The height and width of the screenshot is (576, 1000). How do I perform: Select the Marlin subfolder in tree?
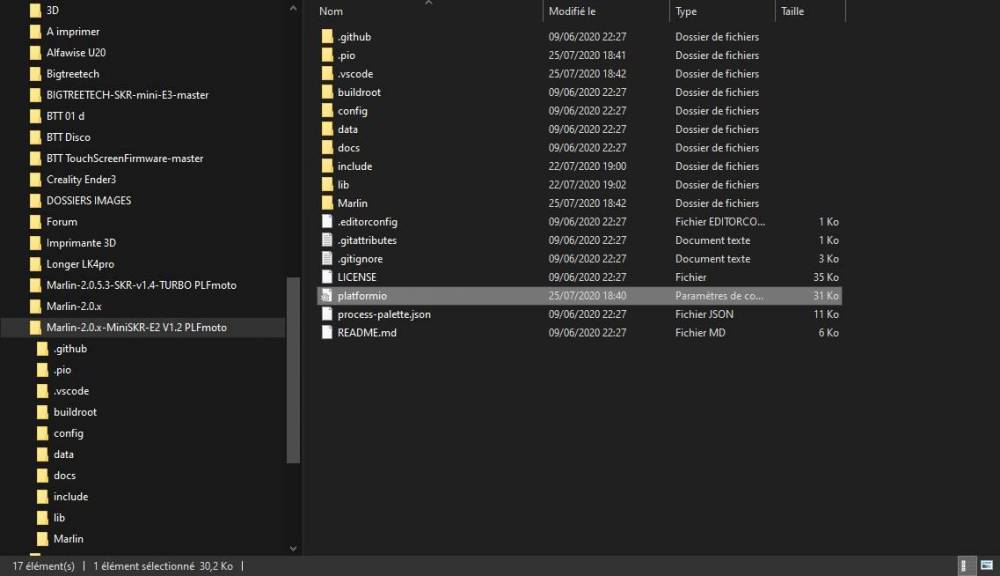[x=68, y=538]
